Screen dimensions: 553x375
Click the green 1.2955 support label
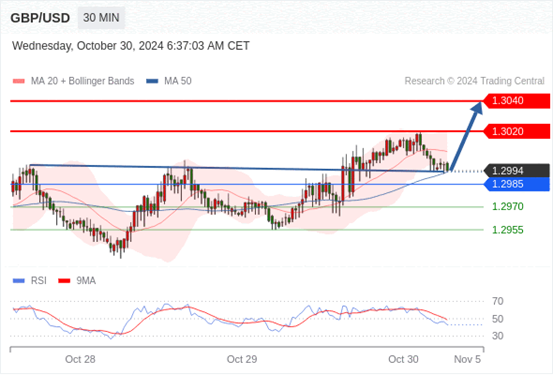point(508,230)
